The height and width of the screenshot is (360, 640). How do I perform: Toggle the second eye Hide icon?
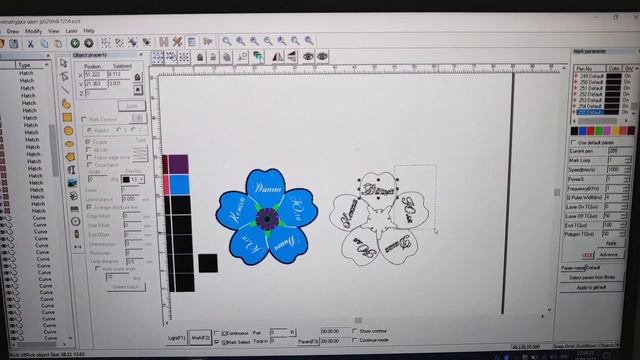(x=322, y=57)
